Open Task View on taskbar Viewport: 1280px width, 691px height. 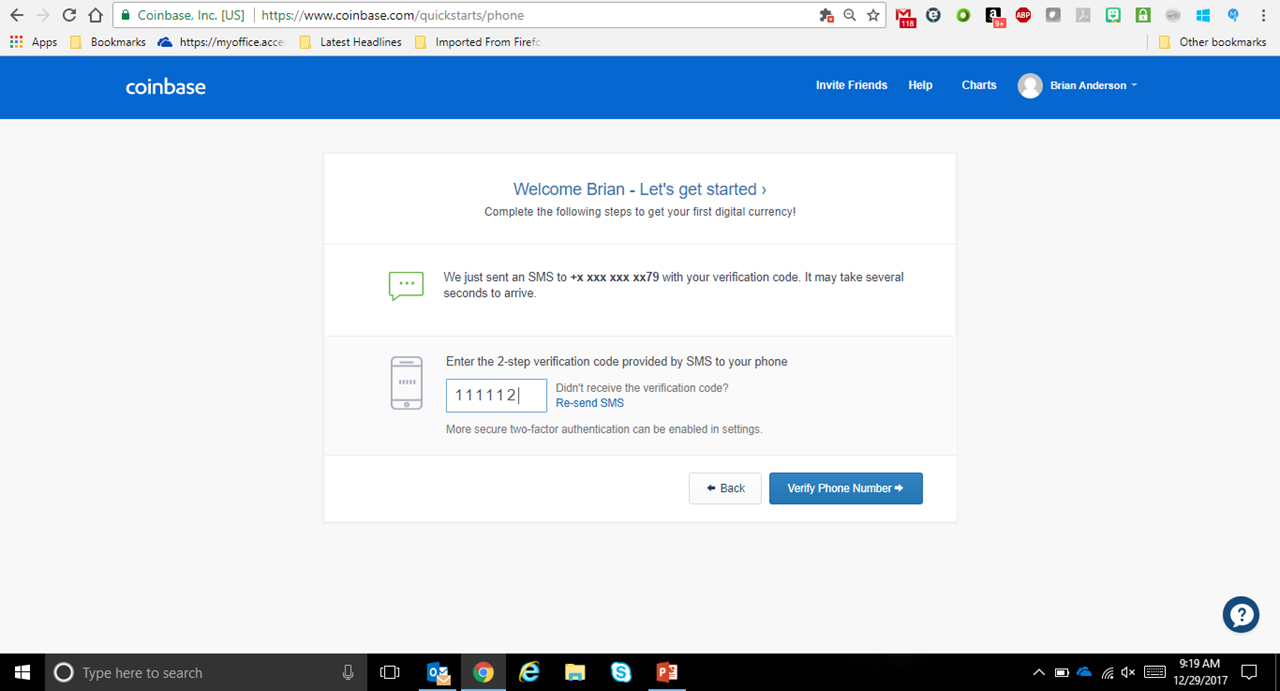click(x=391, y=672)
